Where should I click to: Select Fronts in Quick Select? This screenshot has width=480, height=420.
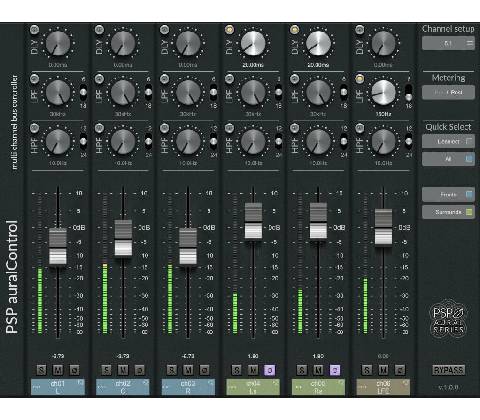tap(448, 194)
